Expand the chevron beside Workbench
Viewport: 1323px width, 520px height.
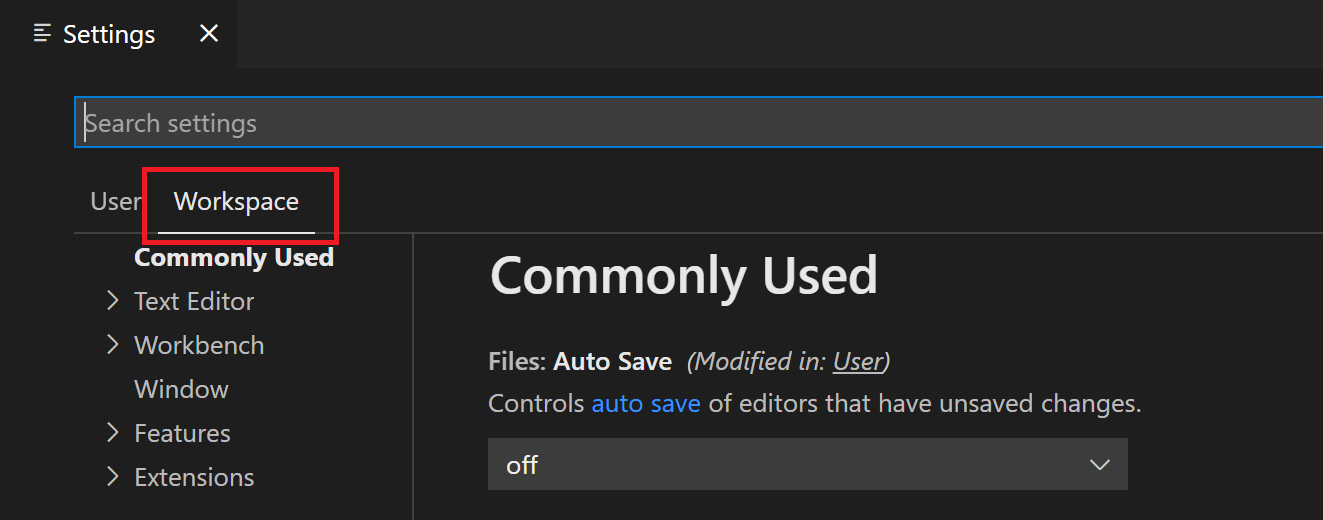[x=113, y=345]
